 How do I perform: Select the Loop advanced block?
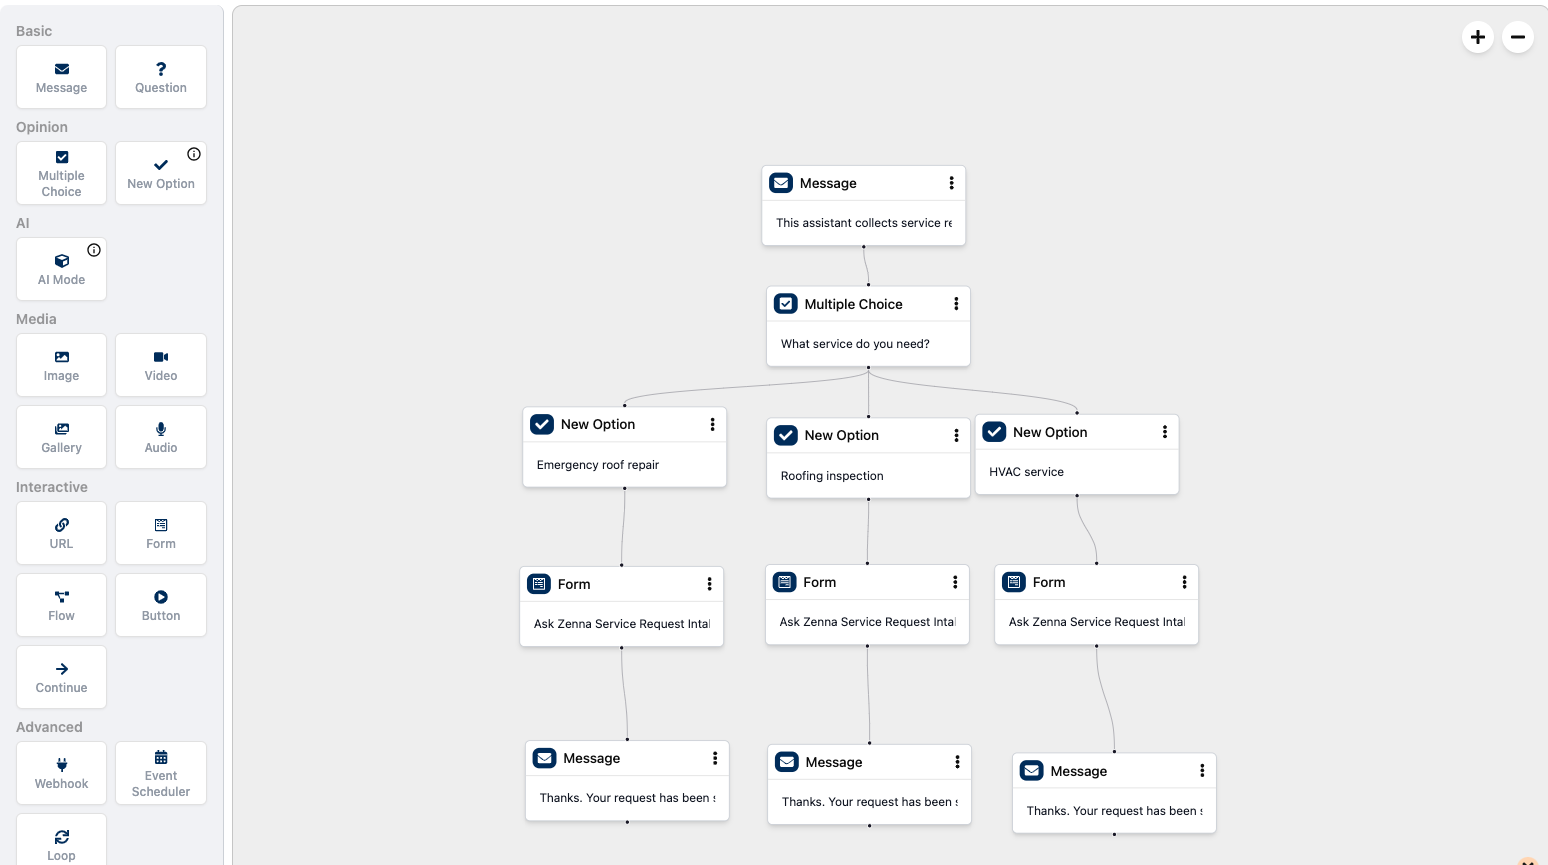pos(61,845)
